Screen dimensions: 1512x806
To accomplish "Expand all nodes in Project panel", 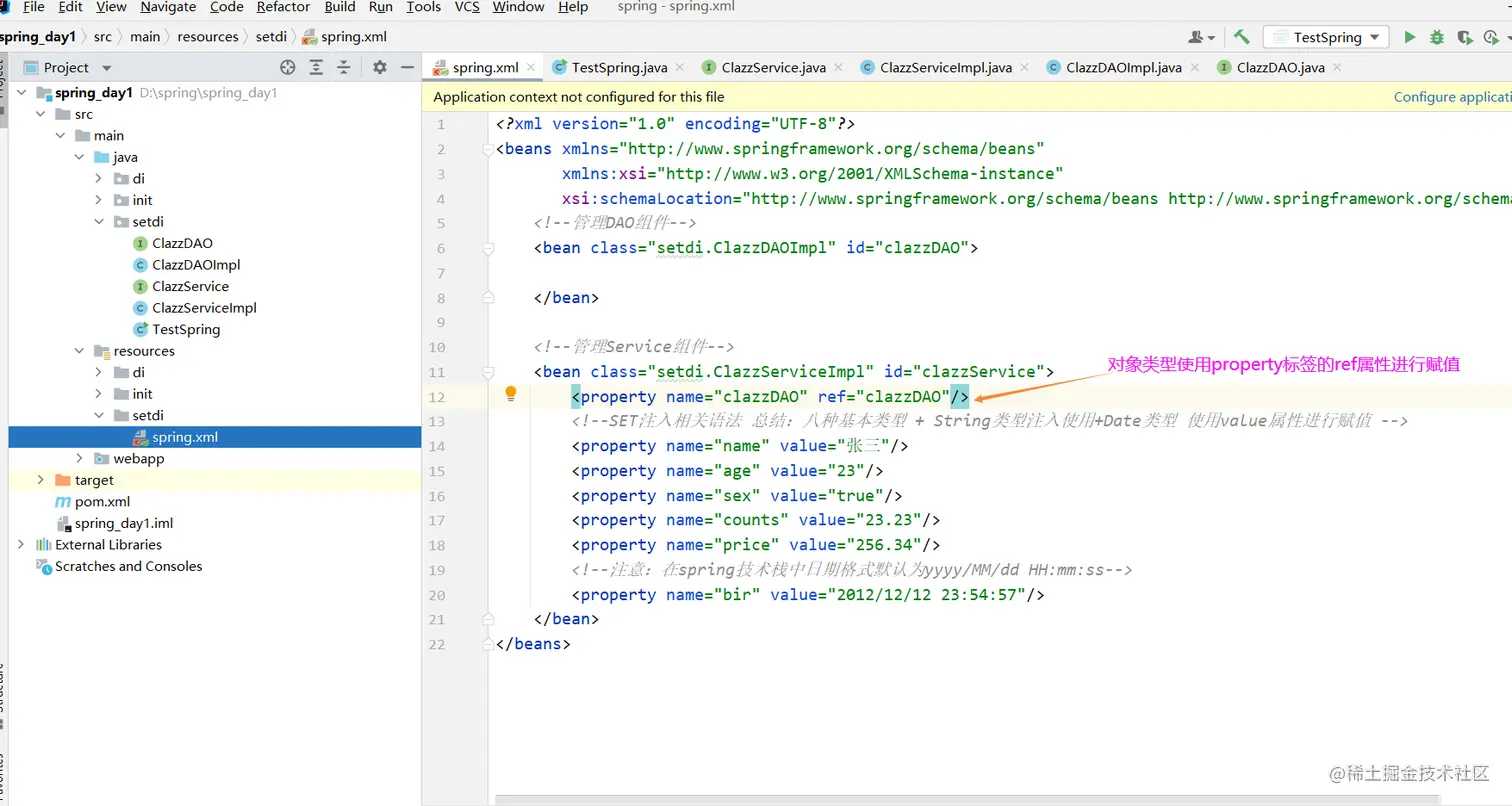I will click(x=316, y=67).
